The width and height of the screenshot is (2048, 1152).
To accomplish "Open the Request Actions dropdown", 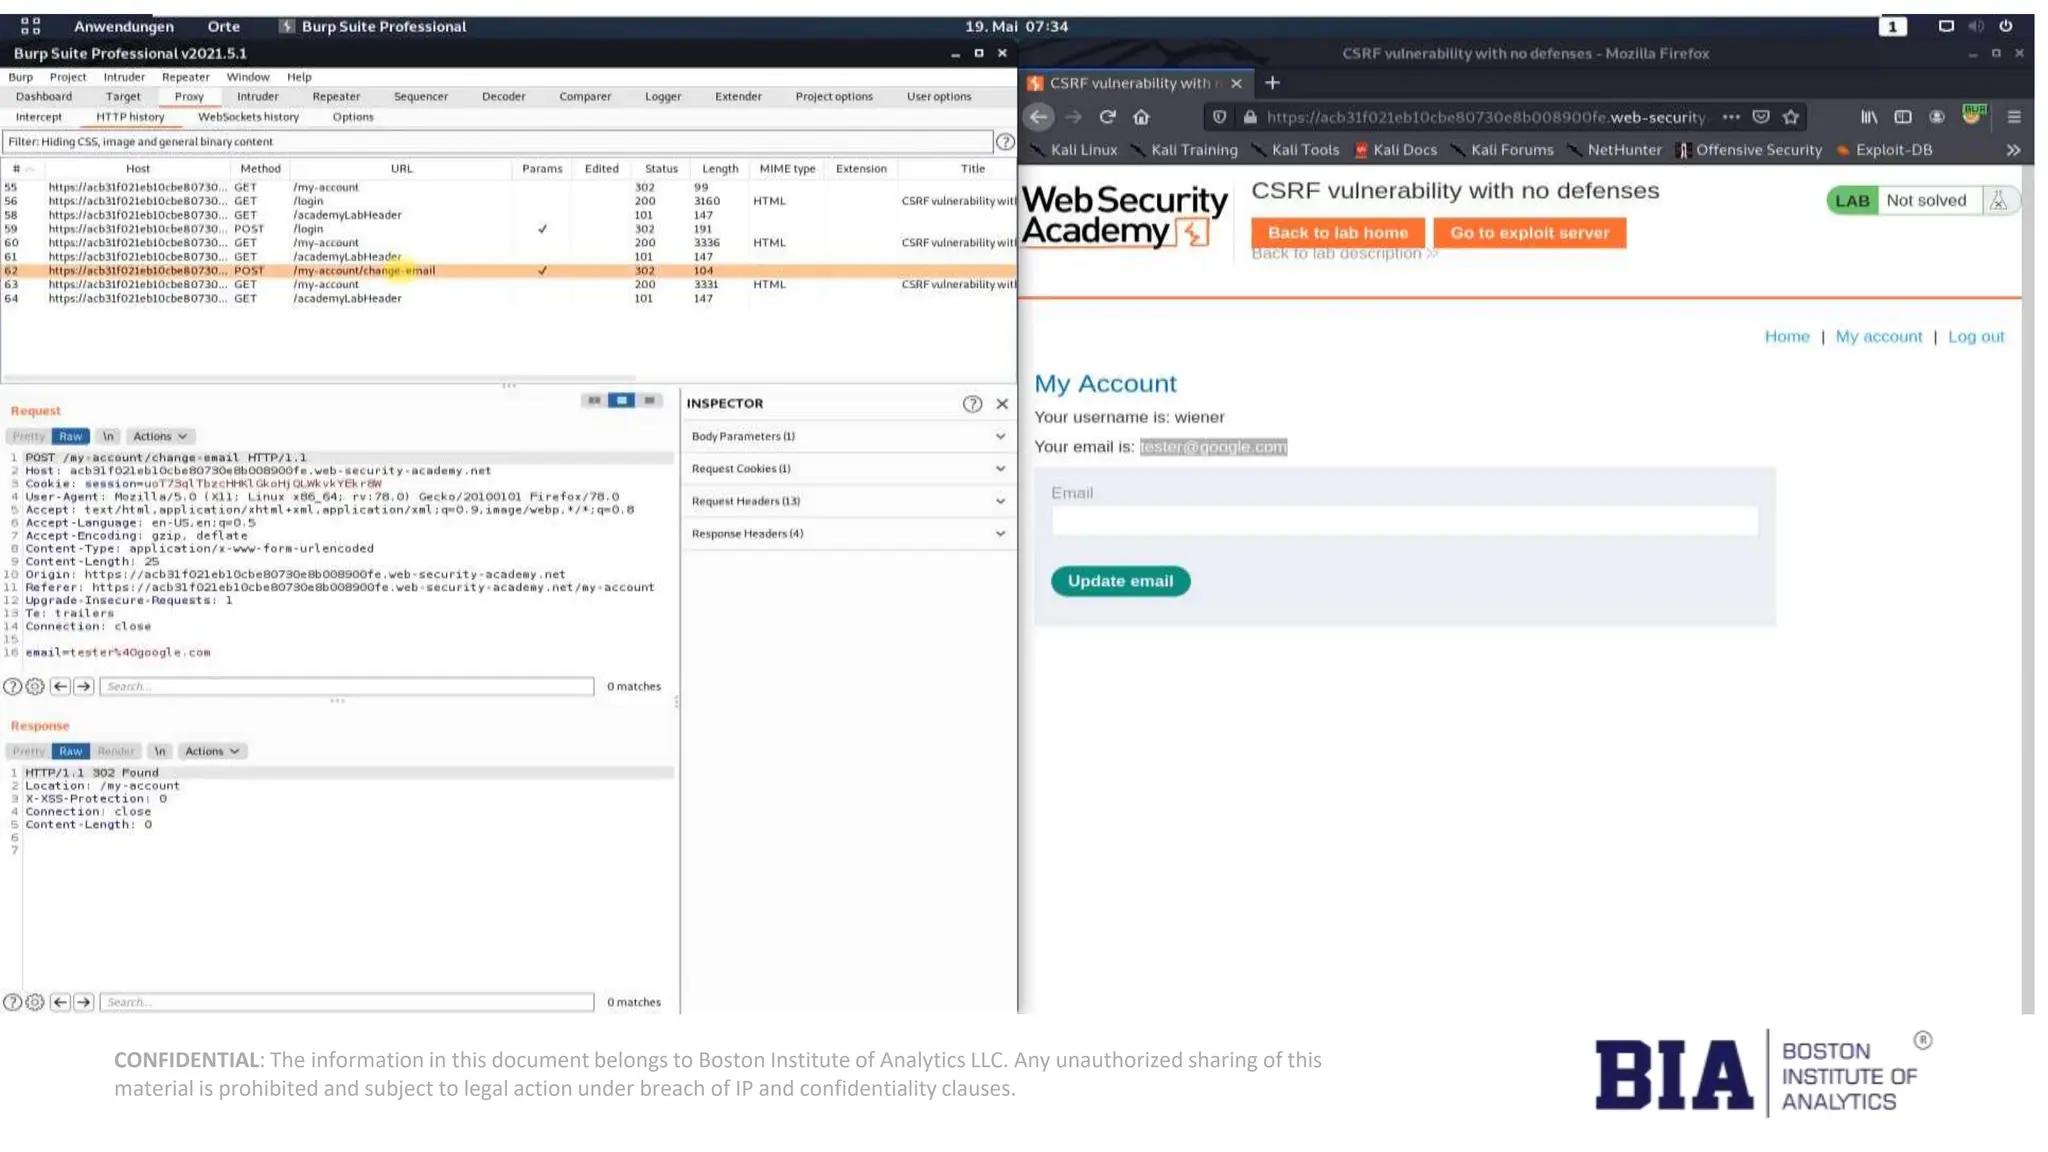I will (160, 436).
